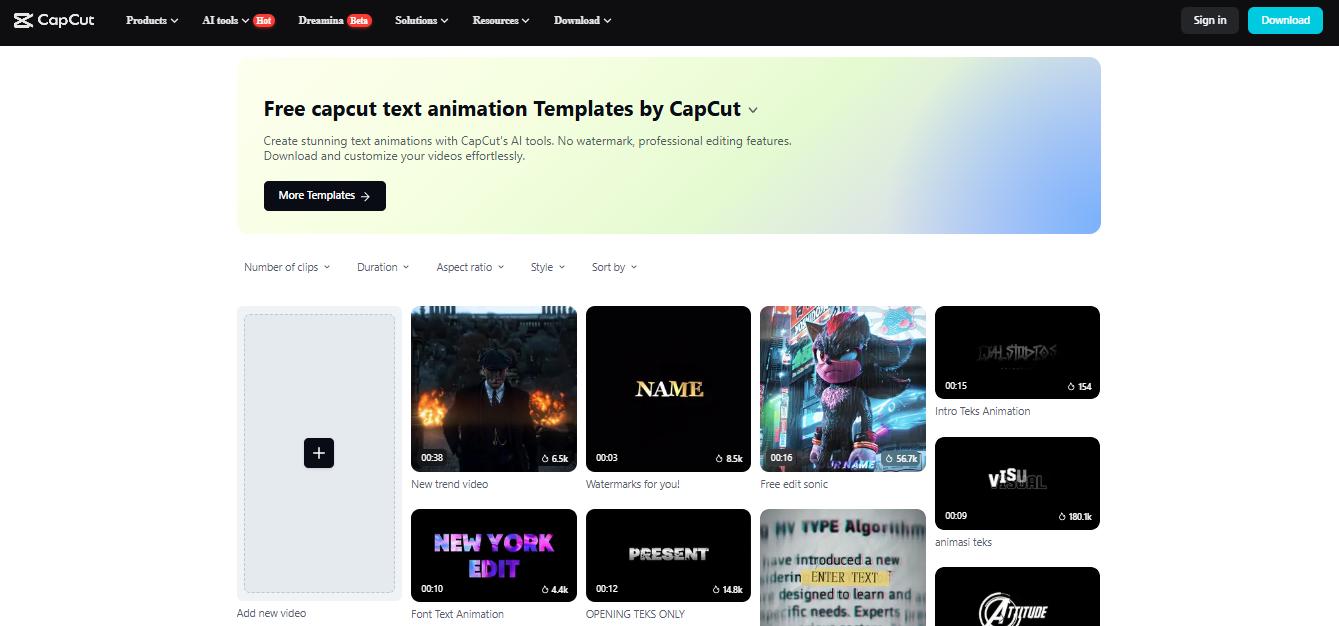
Task: Open the Free edit sonic template thumbnail
Action: 842,388
